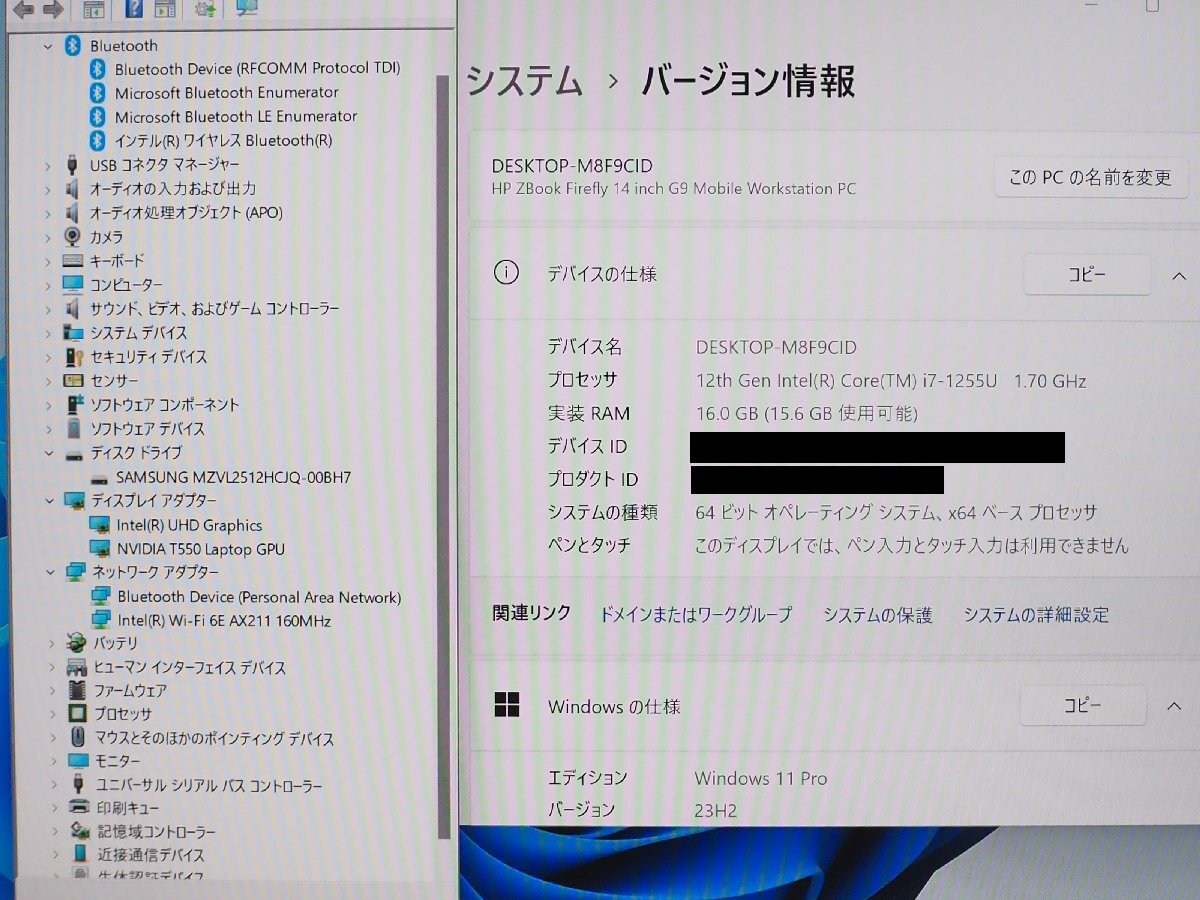Image resolution: width=1200 pixels, height=900 pixels.
Task: Click the 印刷キュー printer icon
Action: point(80,808)
